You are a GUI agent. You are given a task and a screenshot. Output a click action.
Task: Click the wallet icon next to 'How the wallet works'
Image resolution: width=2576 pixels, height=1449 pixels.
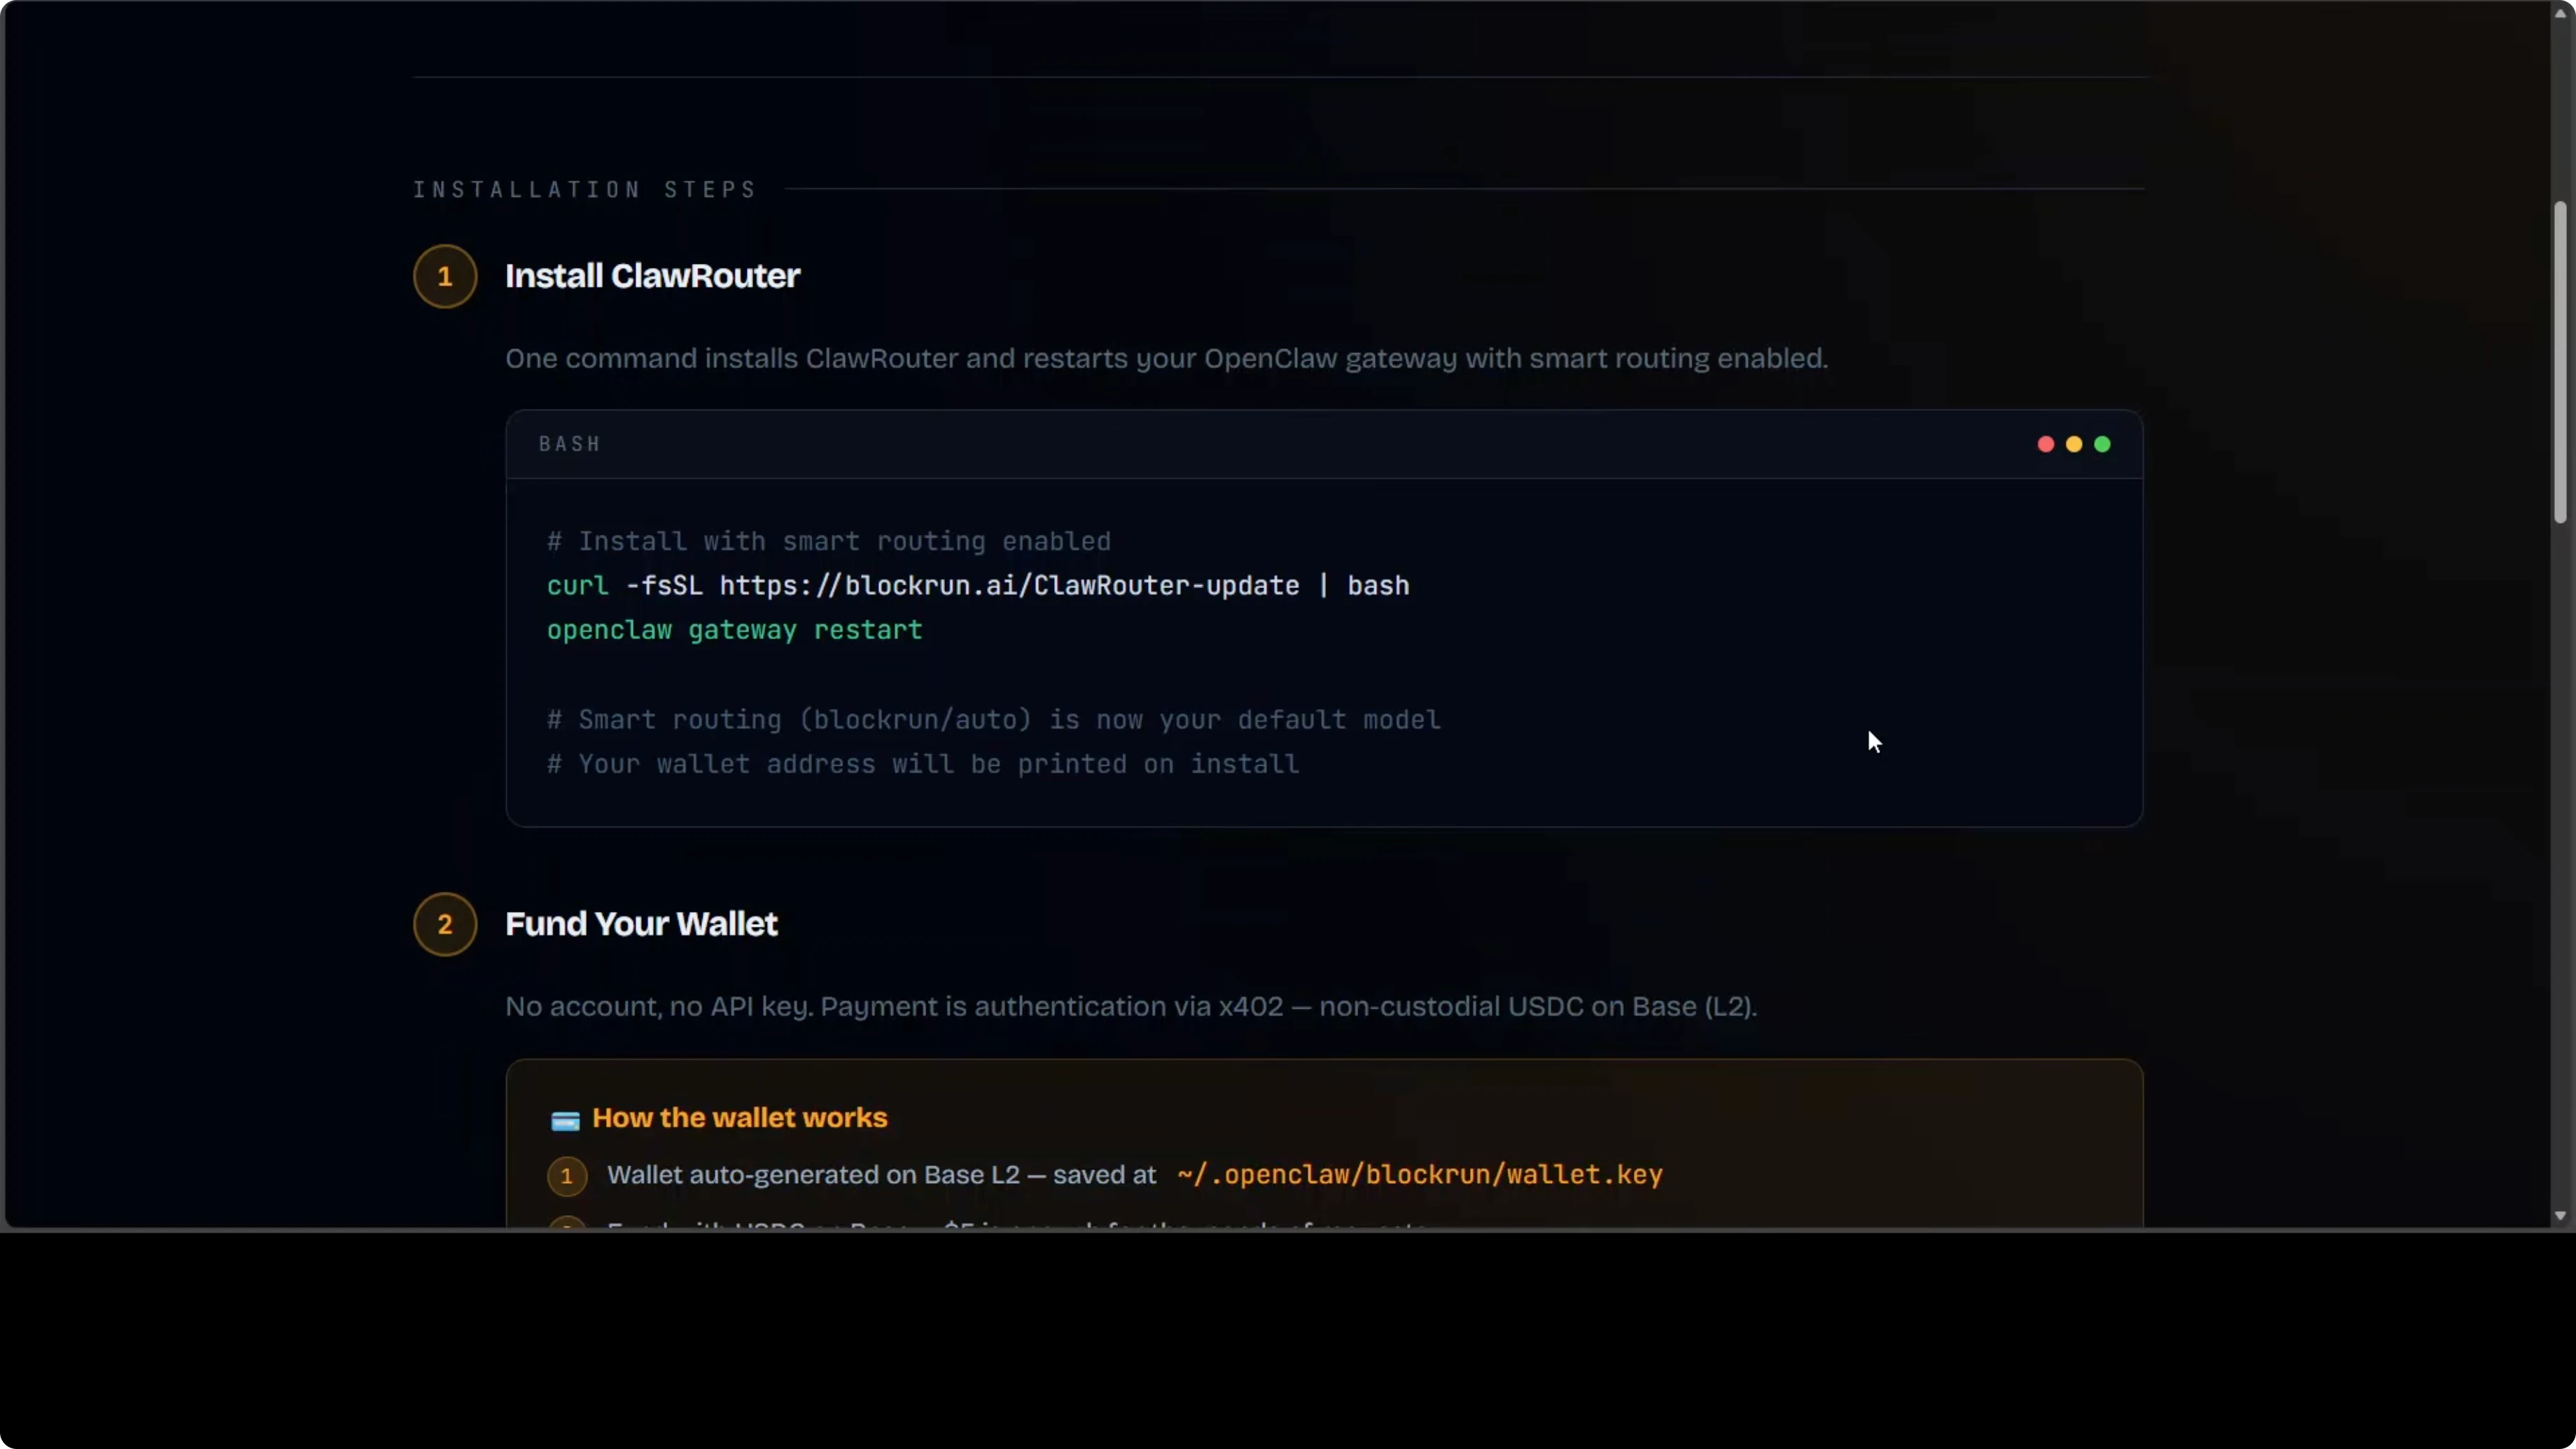tap(566, 1120)
